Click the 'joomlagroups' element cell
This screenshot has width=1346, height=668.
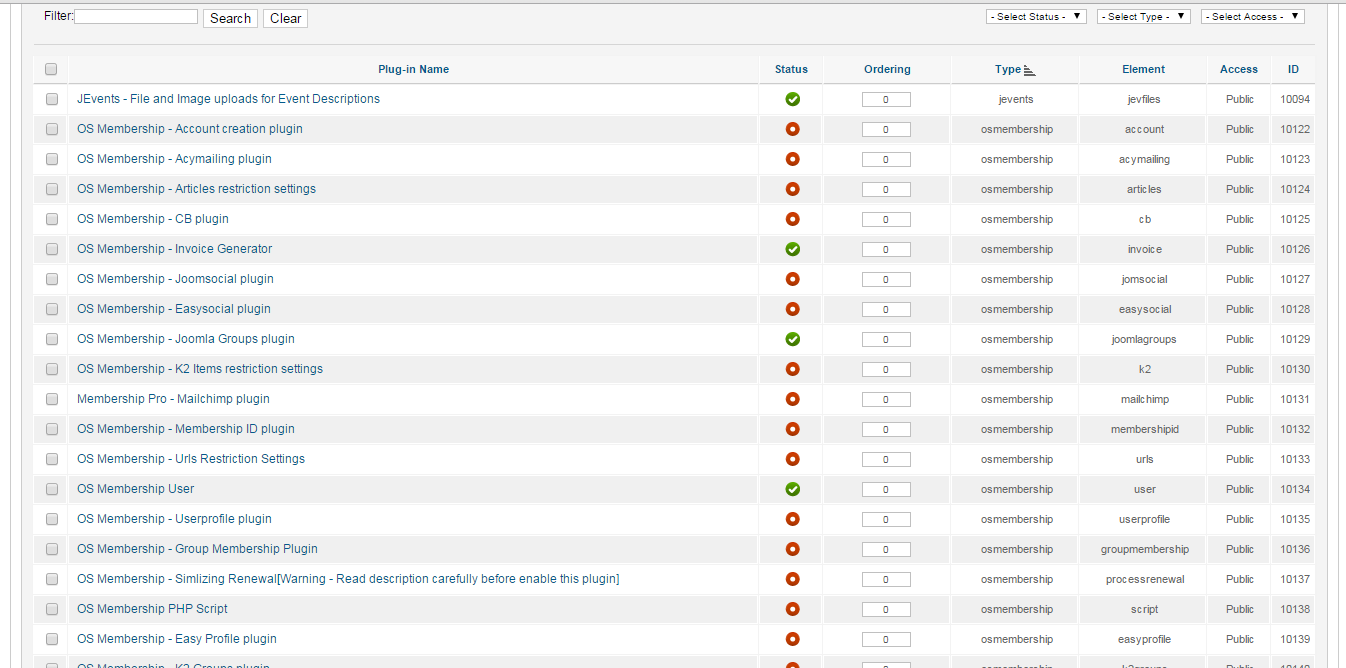click(1144, 339)
